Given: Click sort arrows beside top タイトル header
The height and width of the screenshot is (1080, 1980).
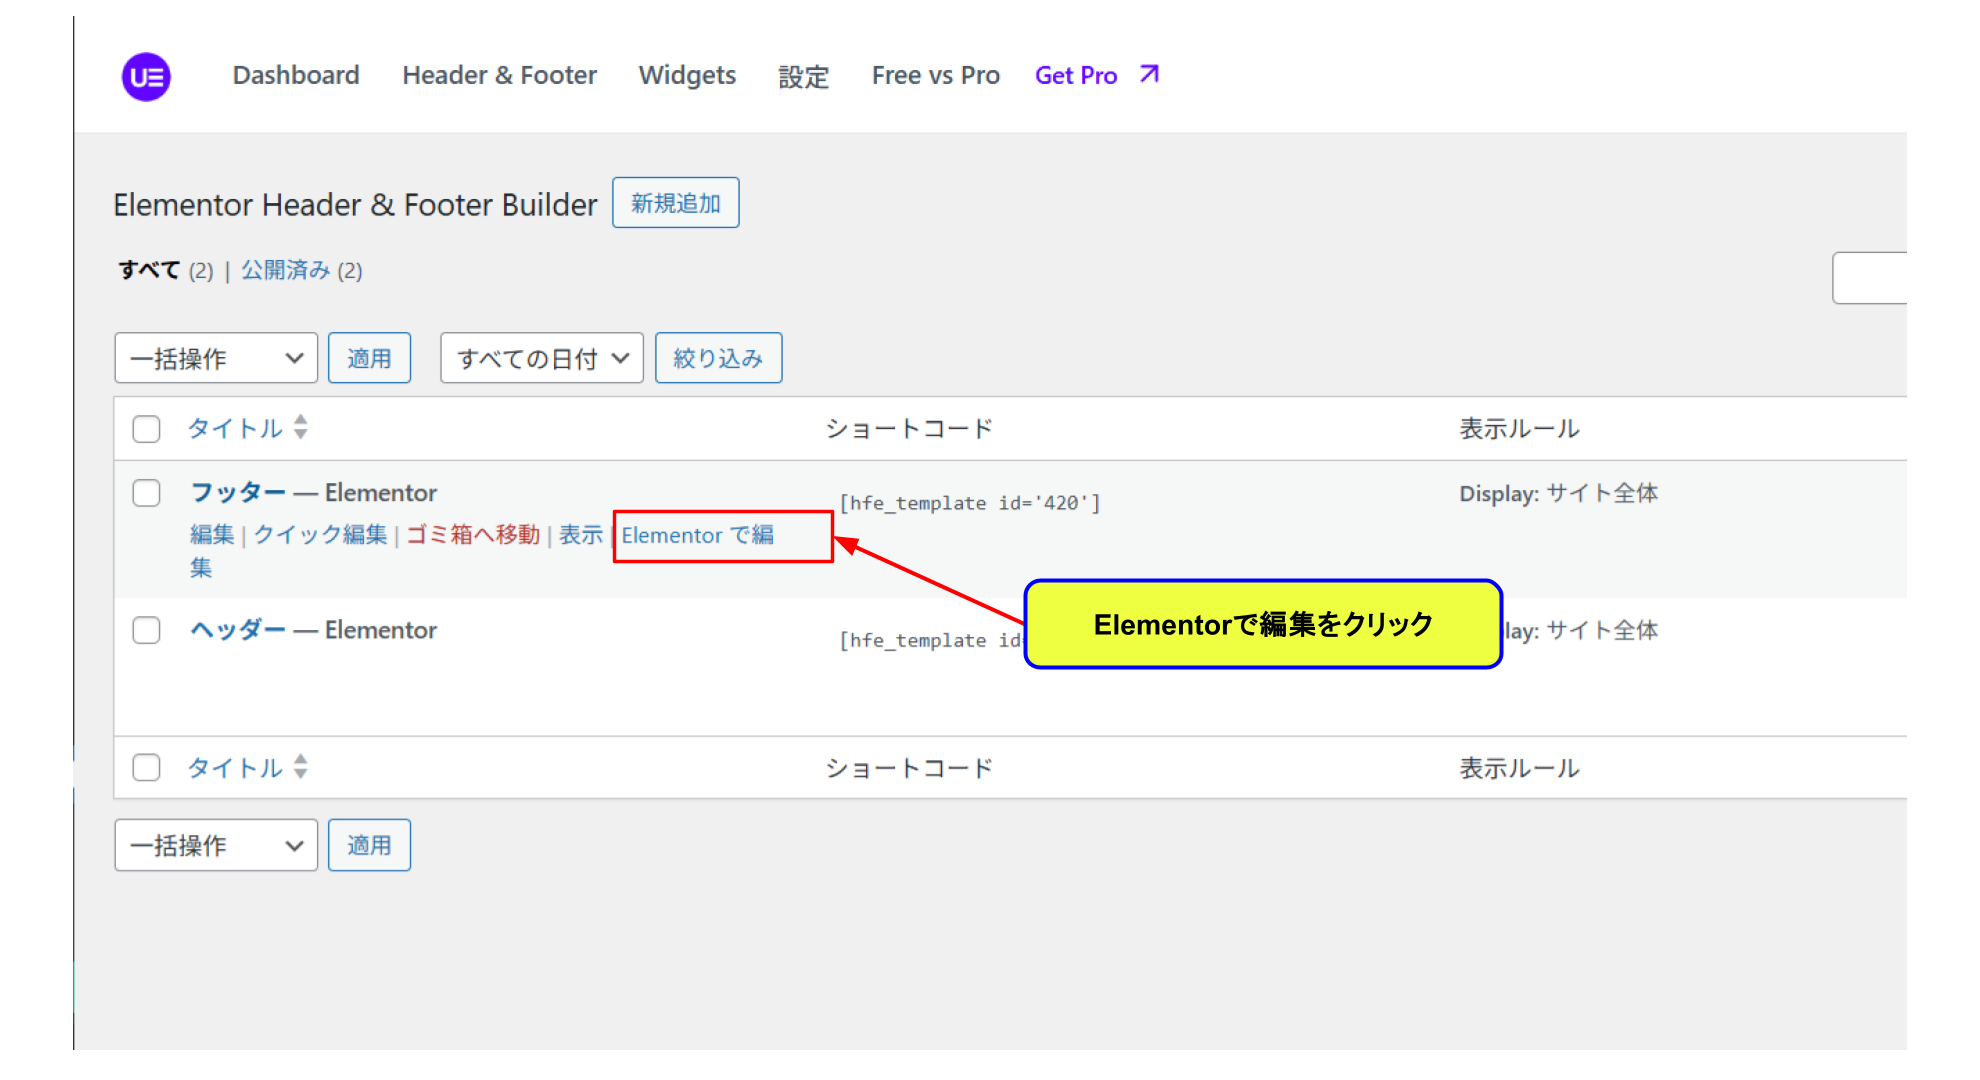Looking at the screenshot, I should coord(300,427).
